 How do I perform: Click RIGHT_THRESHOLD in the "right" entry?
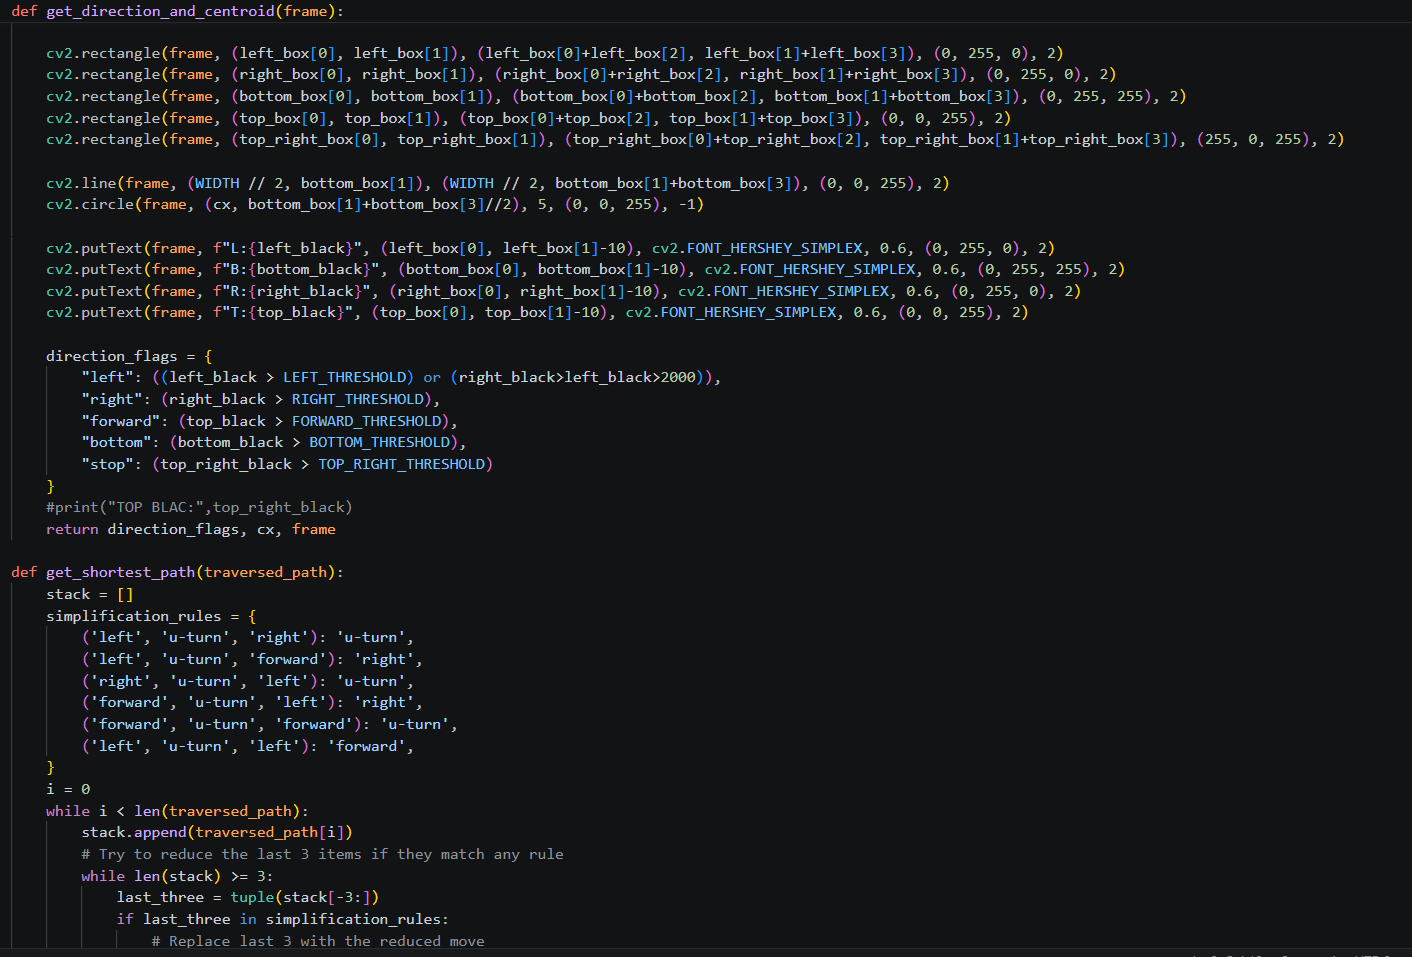point(357,399)
